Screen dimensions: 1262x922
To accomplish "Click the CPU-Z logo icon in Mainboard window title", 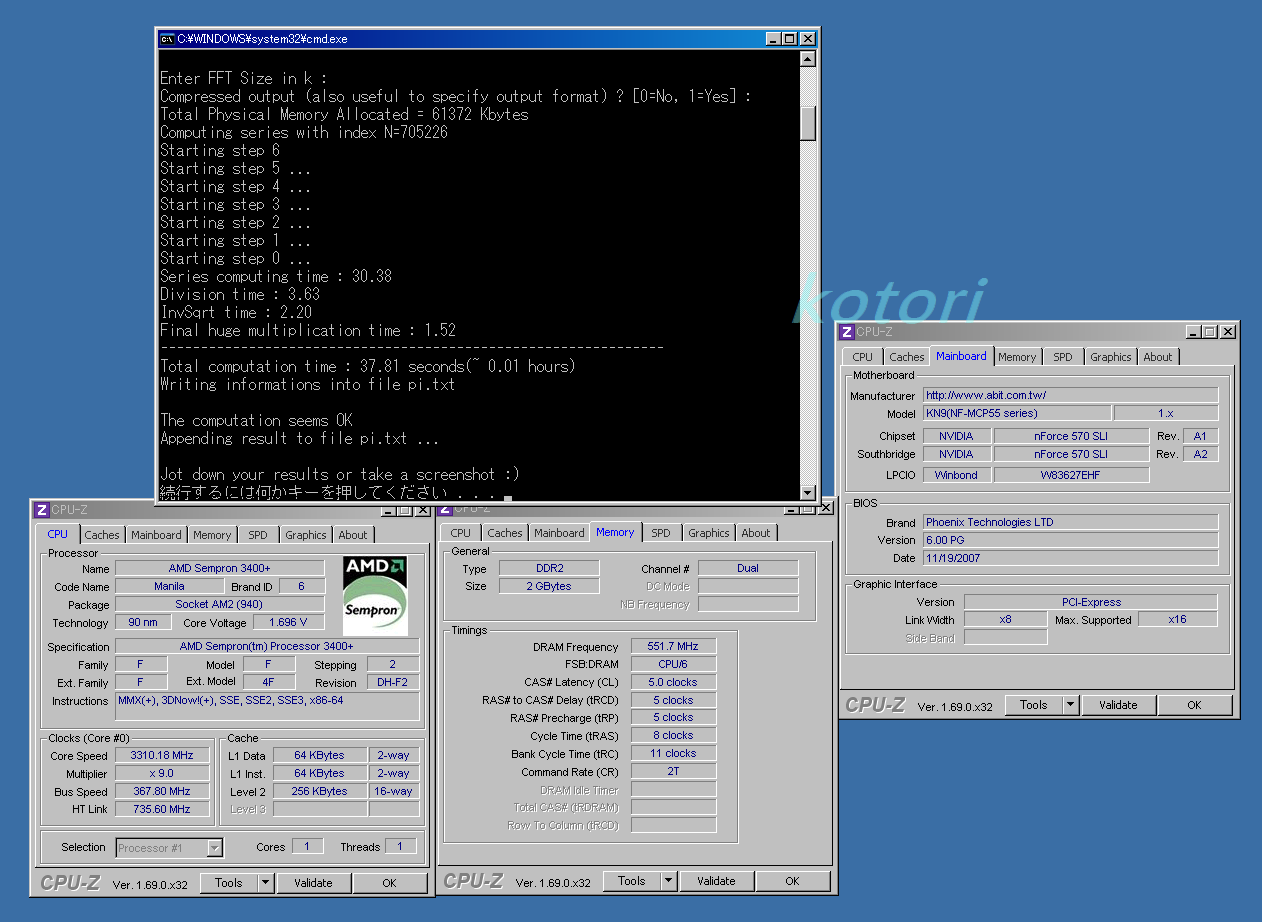I will tap(847, 332).
